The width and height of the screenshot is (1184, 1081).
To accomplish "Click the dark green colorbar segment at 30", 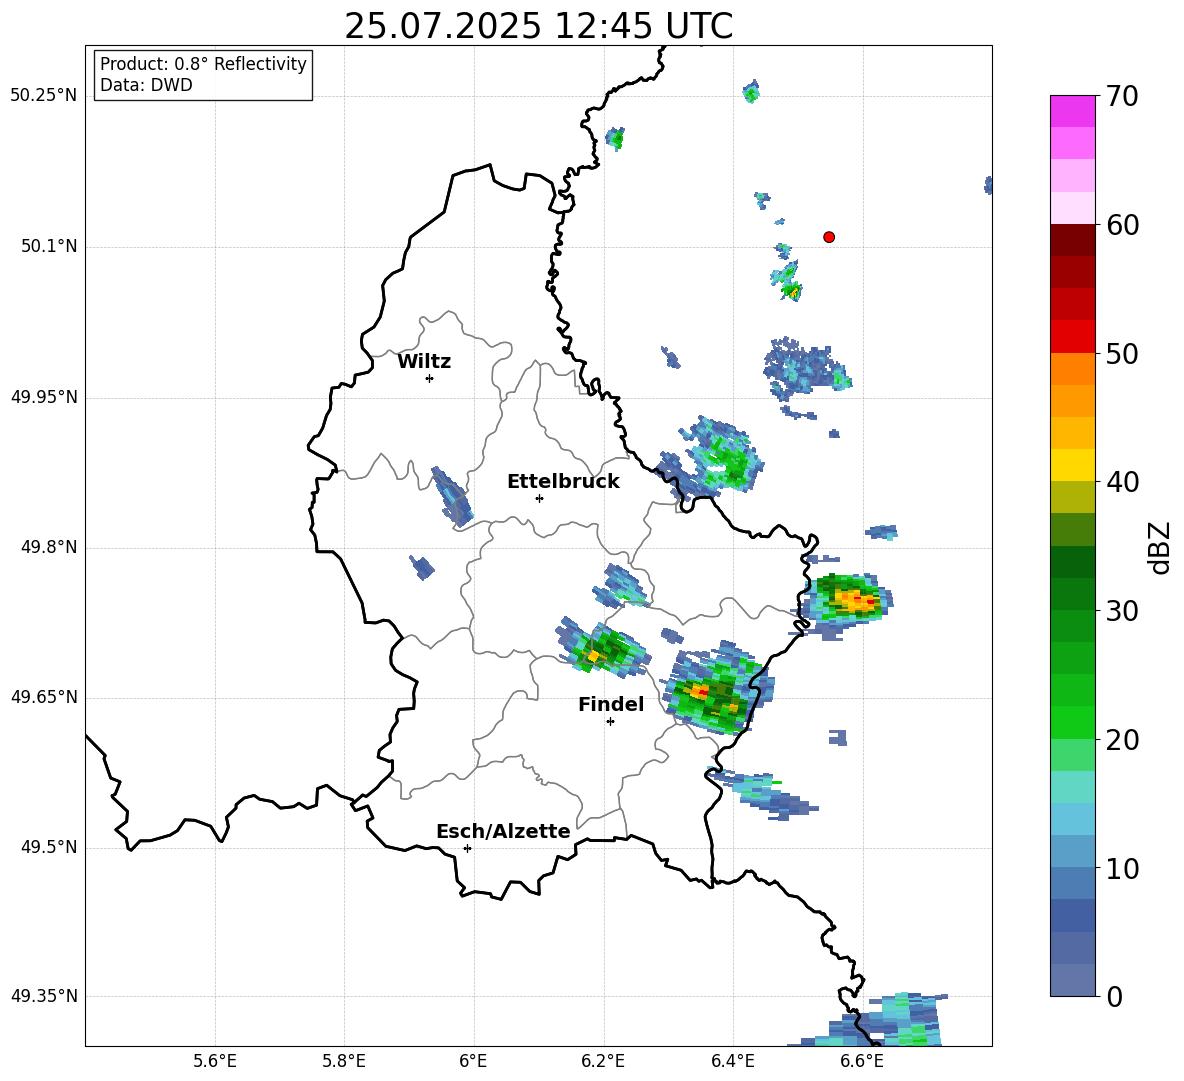I will click(1072, 594).
